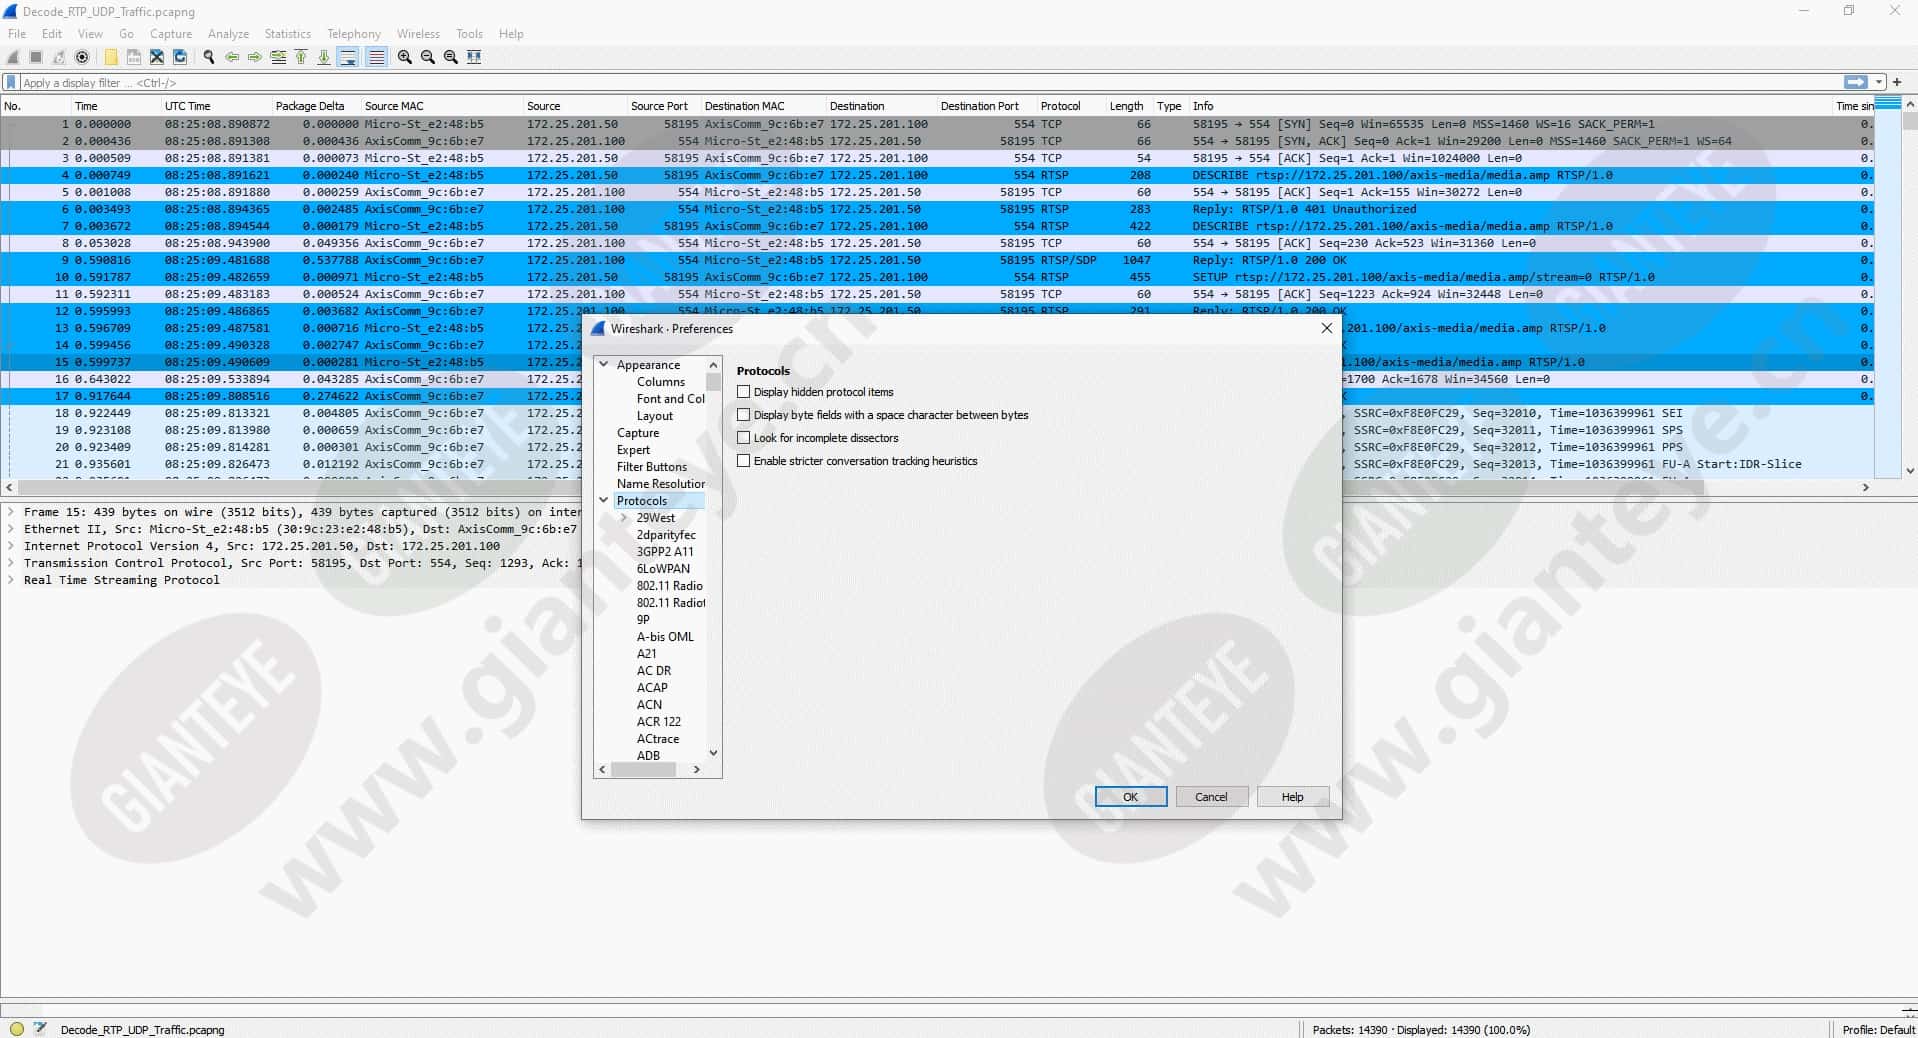Screen dimensions: 1918x1038
Task: Check Enable stricter conversation tracking heuristics
Action: coord(743,461)
